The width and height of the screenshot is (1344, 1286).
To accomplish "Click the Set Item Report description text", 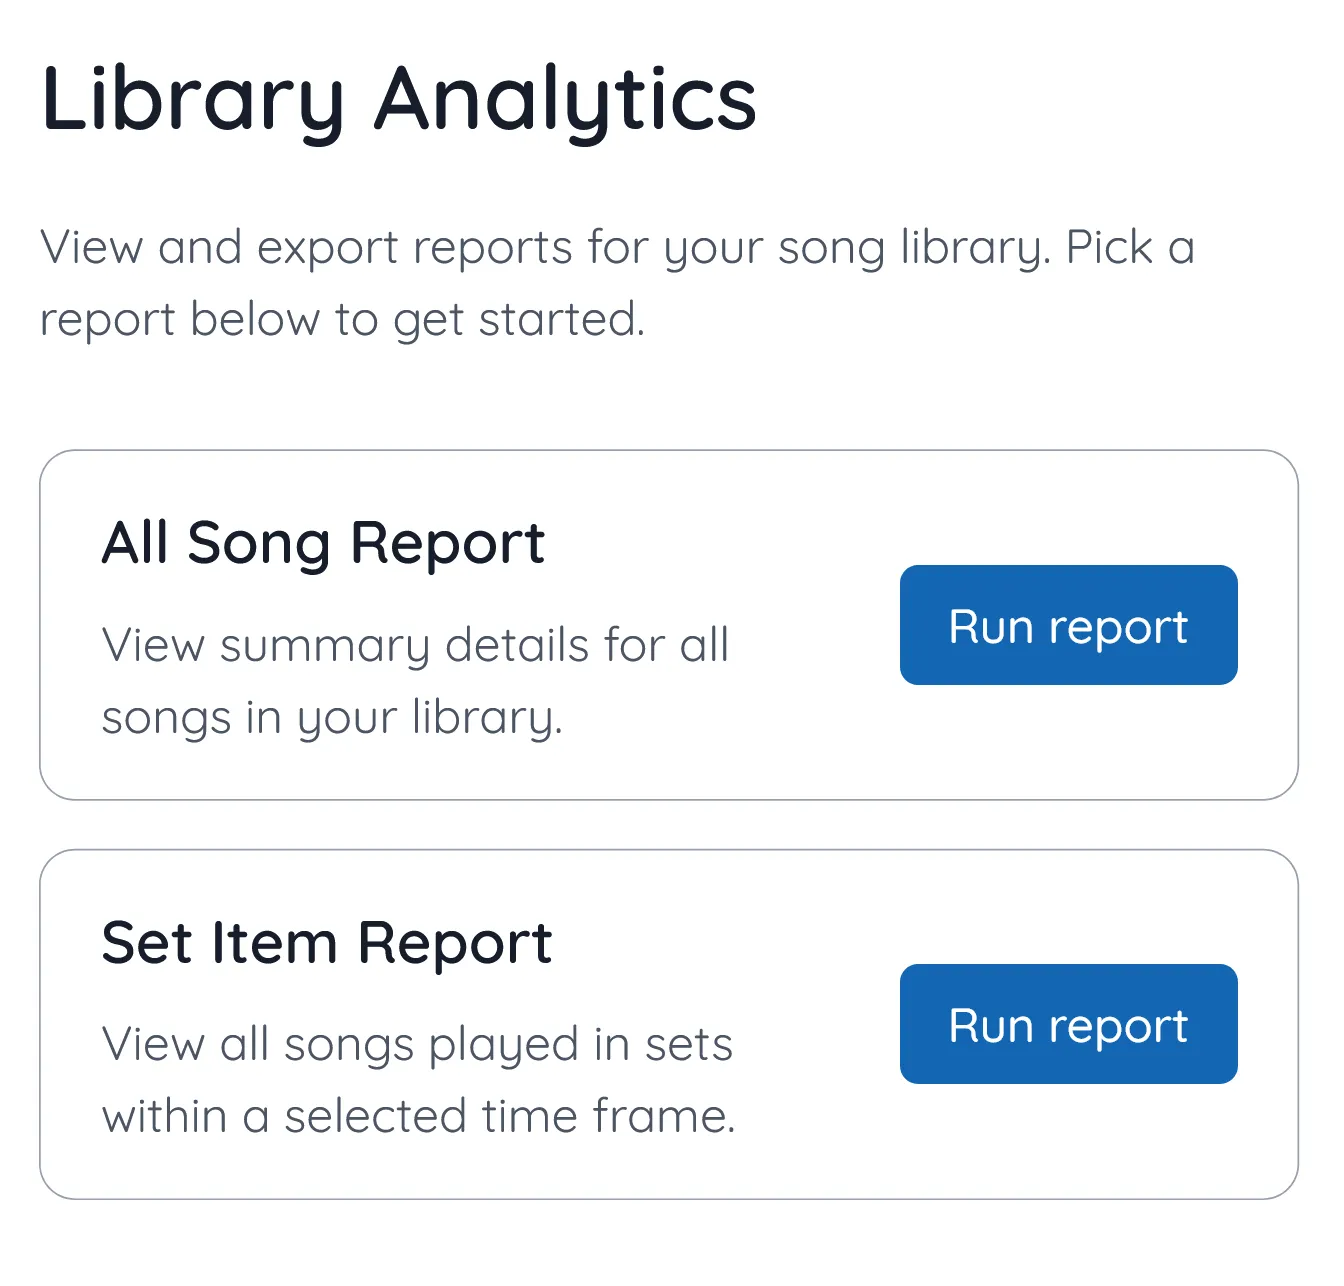I will (419, 1079).
